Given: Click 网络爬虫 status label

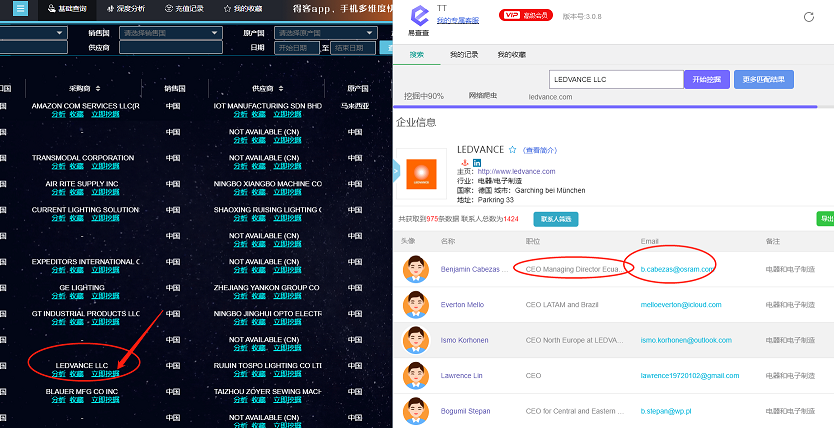Looking at the screenshot, I should pos(482,96).
